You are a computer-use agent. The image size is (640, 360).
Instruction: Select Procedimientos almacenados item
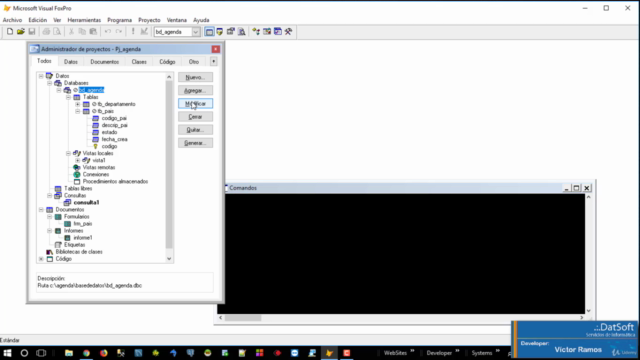(x=115, y=181)
